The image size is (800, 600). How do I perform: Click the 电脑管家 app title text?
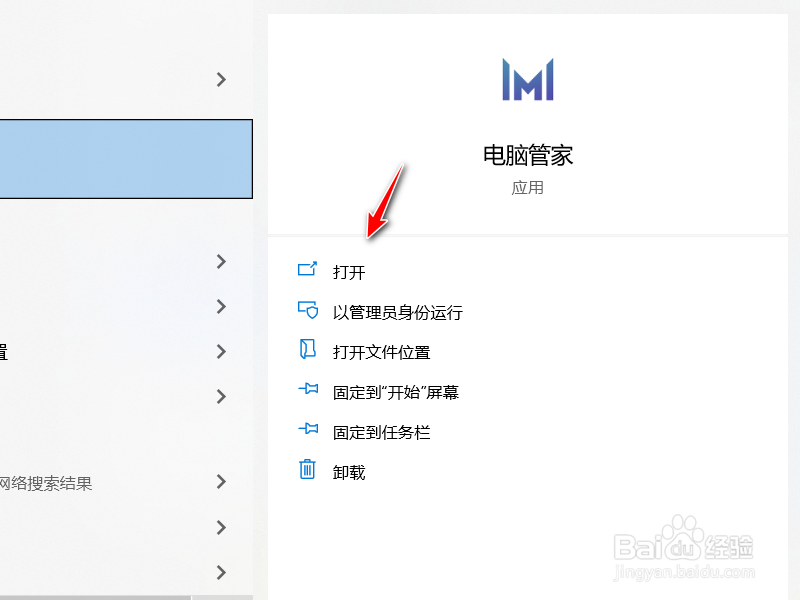(528, 155)
